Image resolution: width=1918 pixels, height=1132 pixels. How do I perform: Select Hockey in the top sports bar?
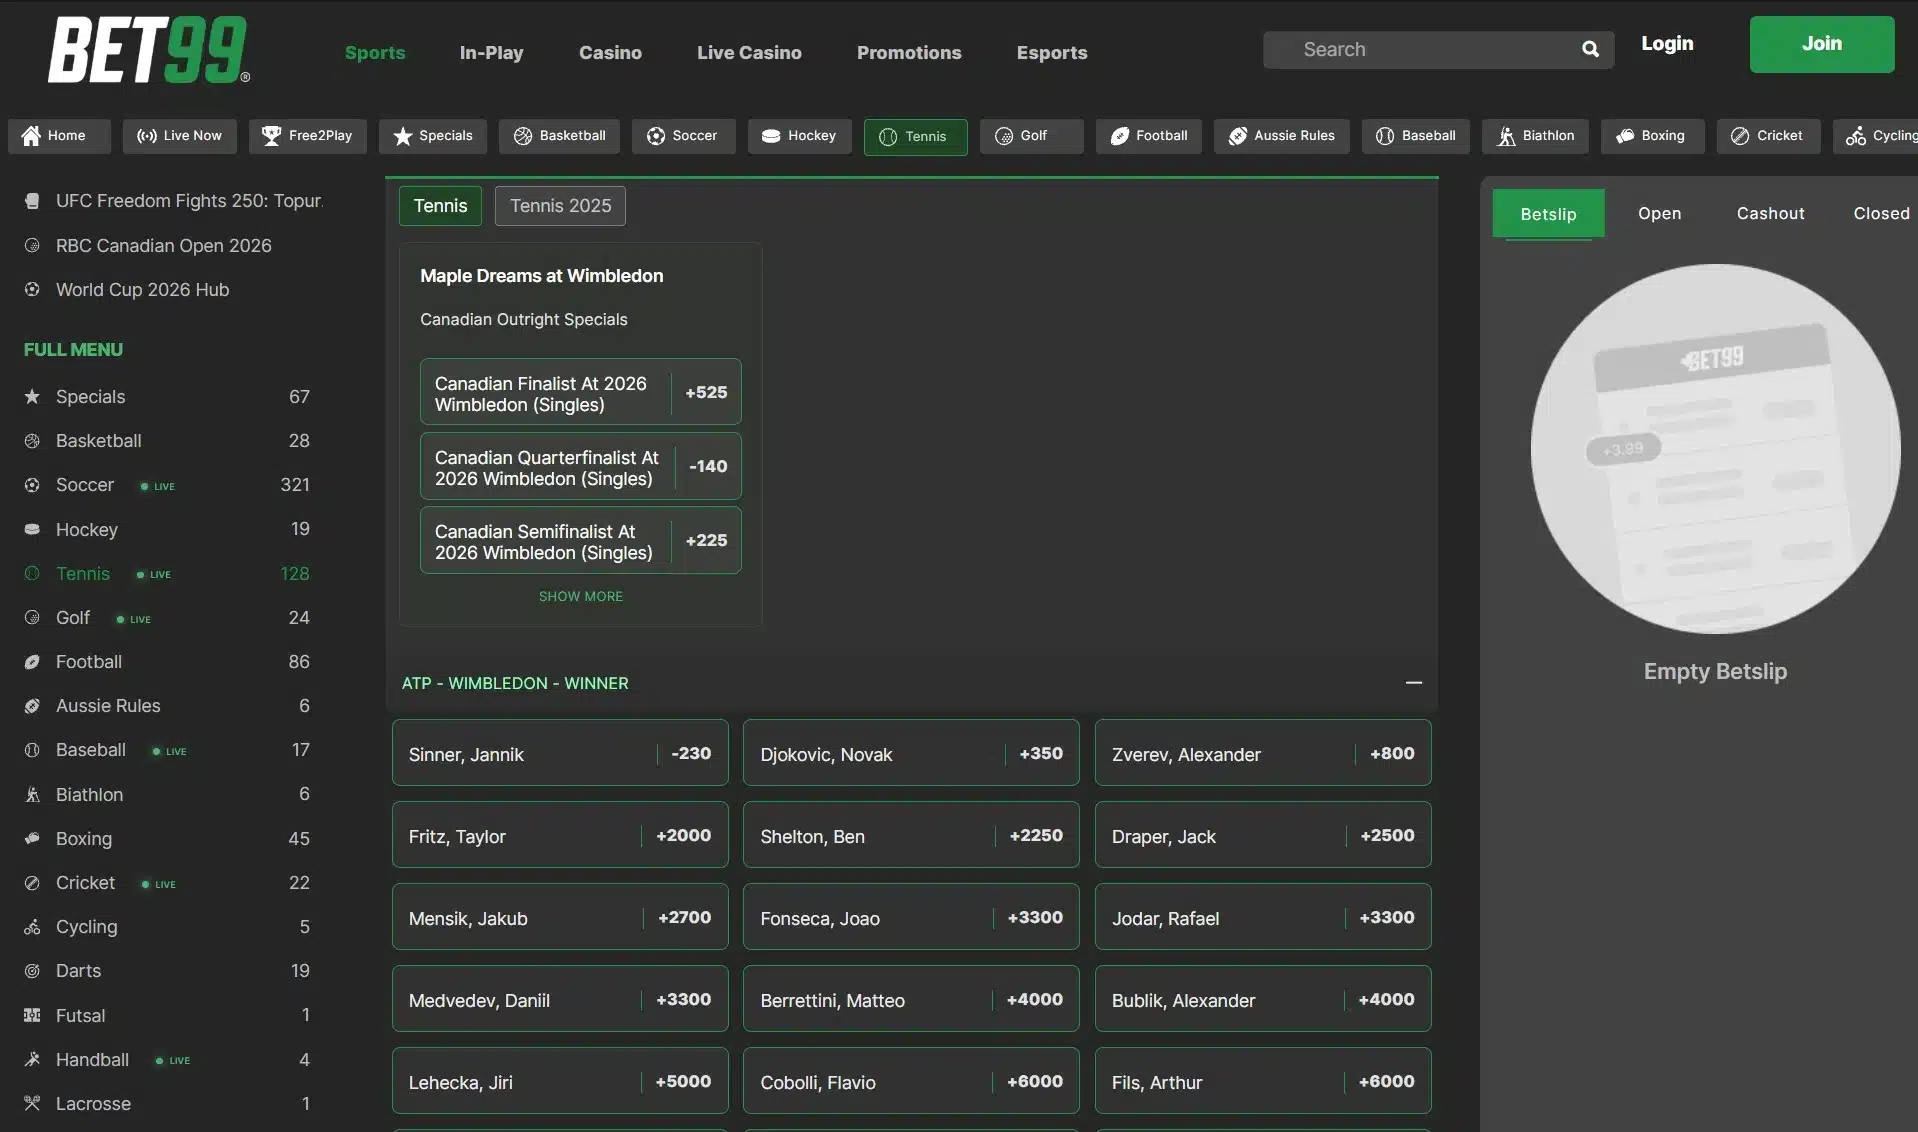point(799,136)
